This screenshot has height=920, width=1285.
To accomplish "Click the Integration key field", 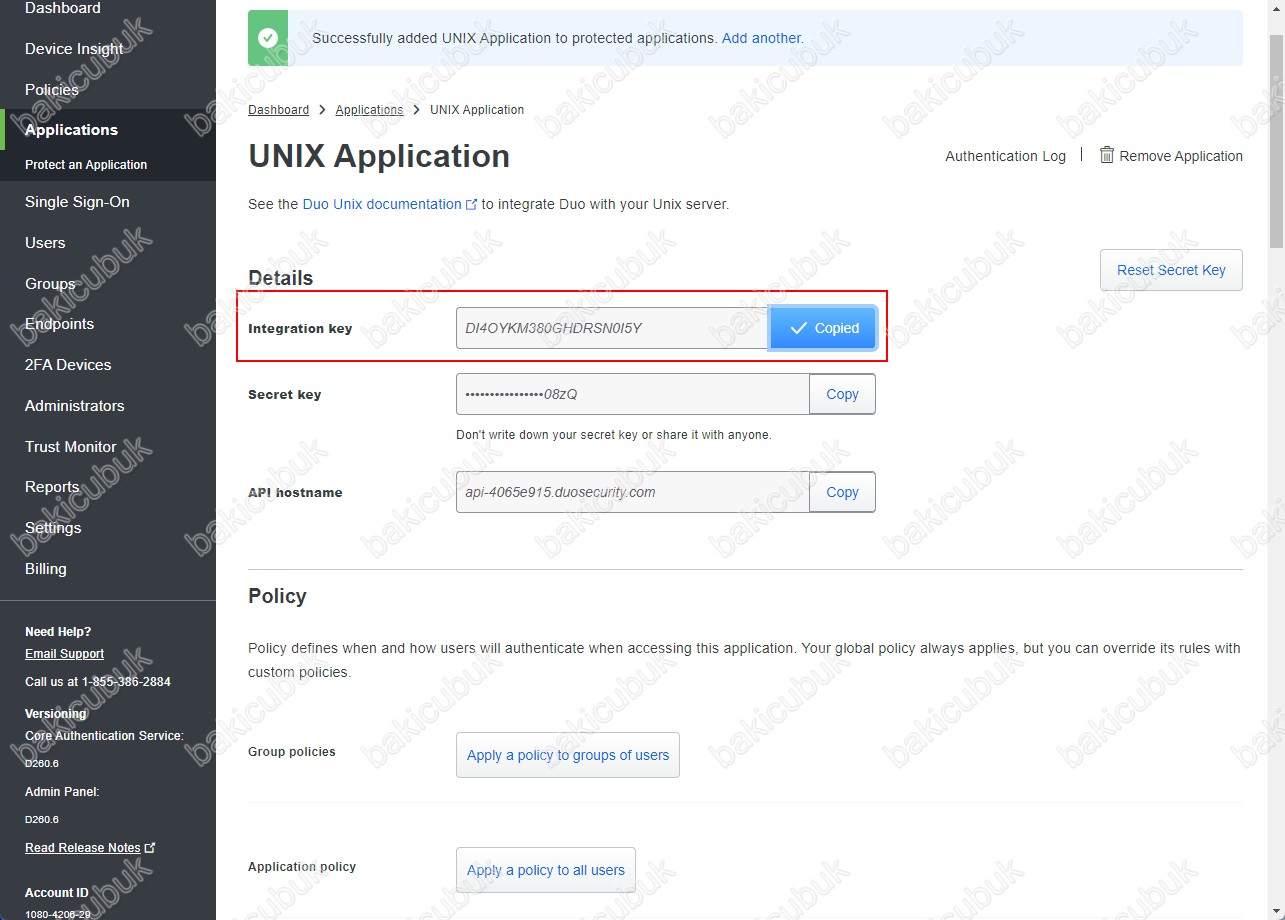I will 613,328.
